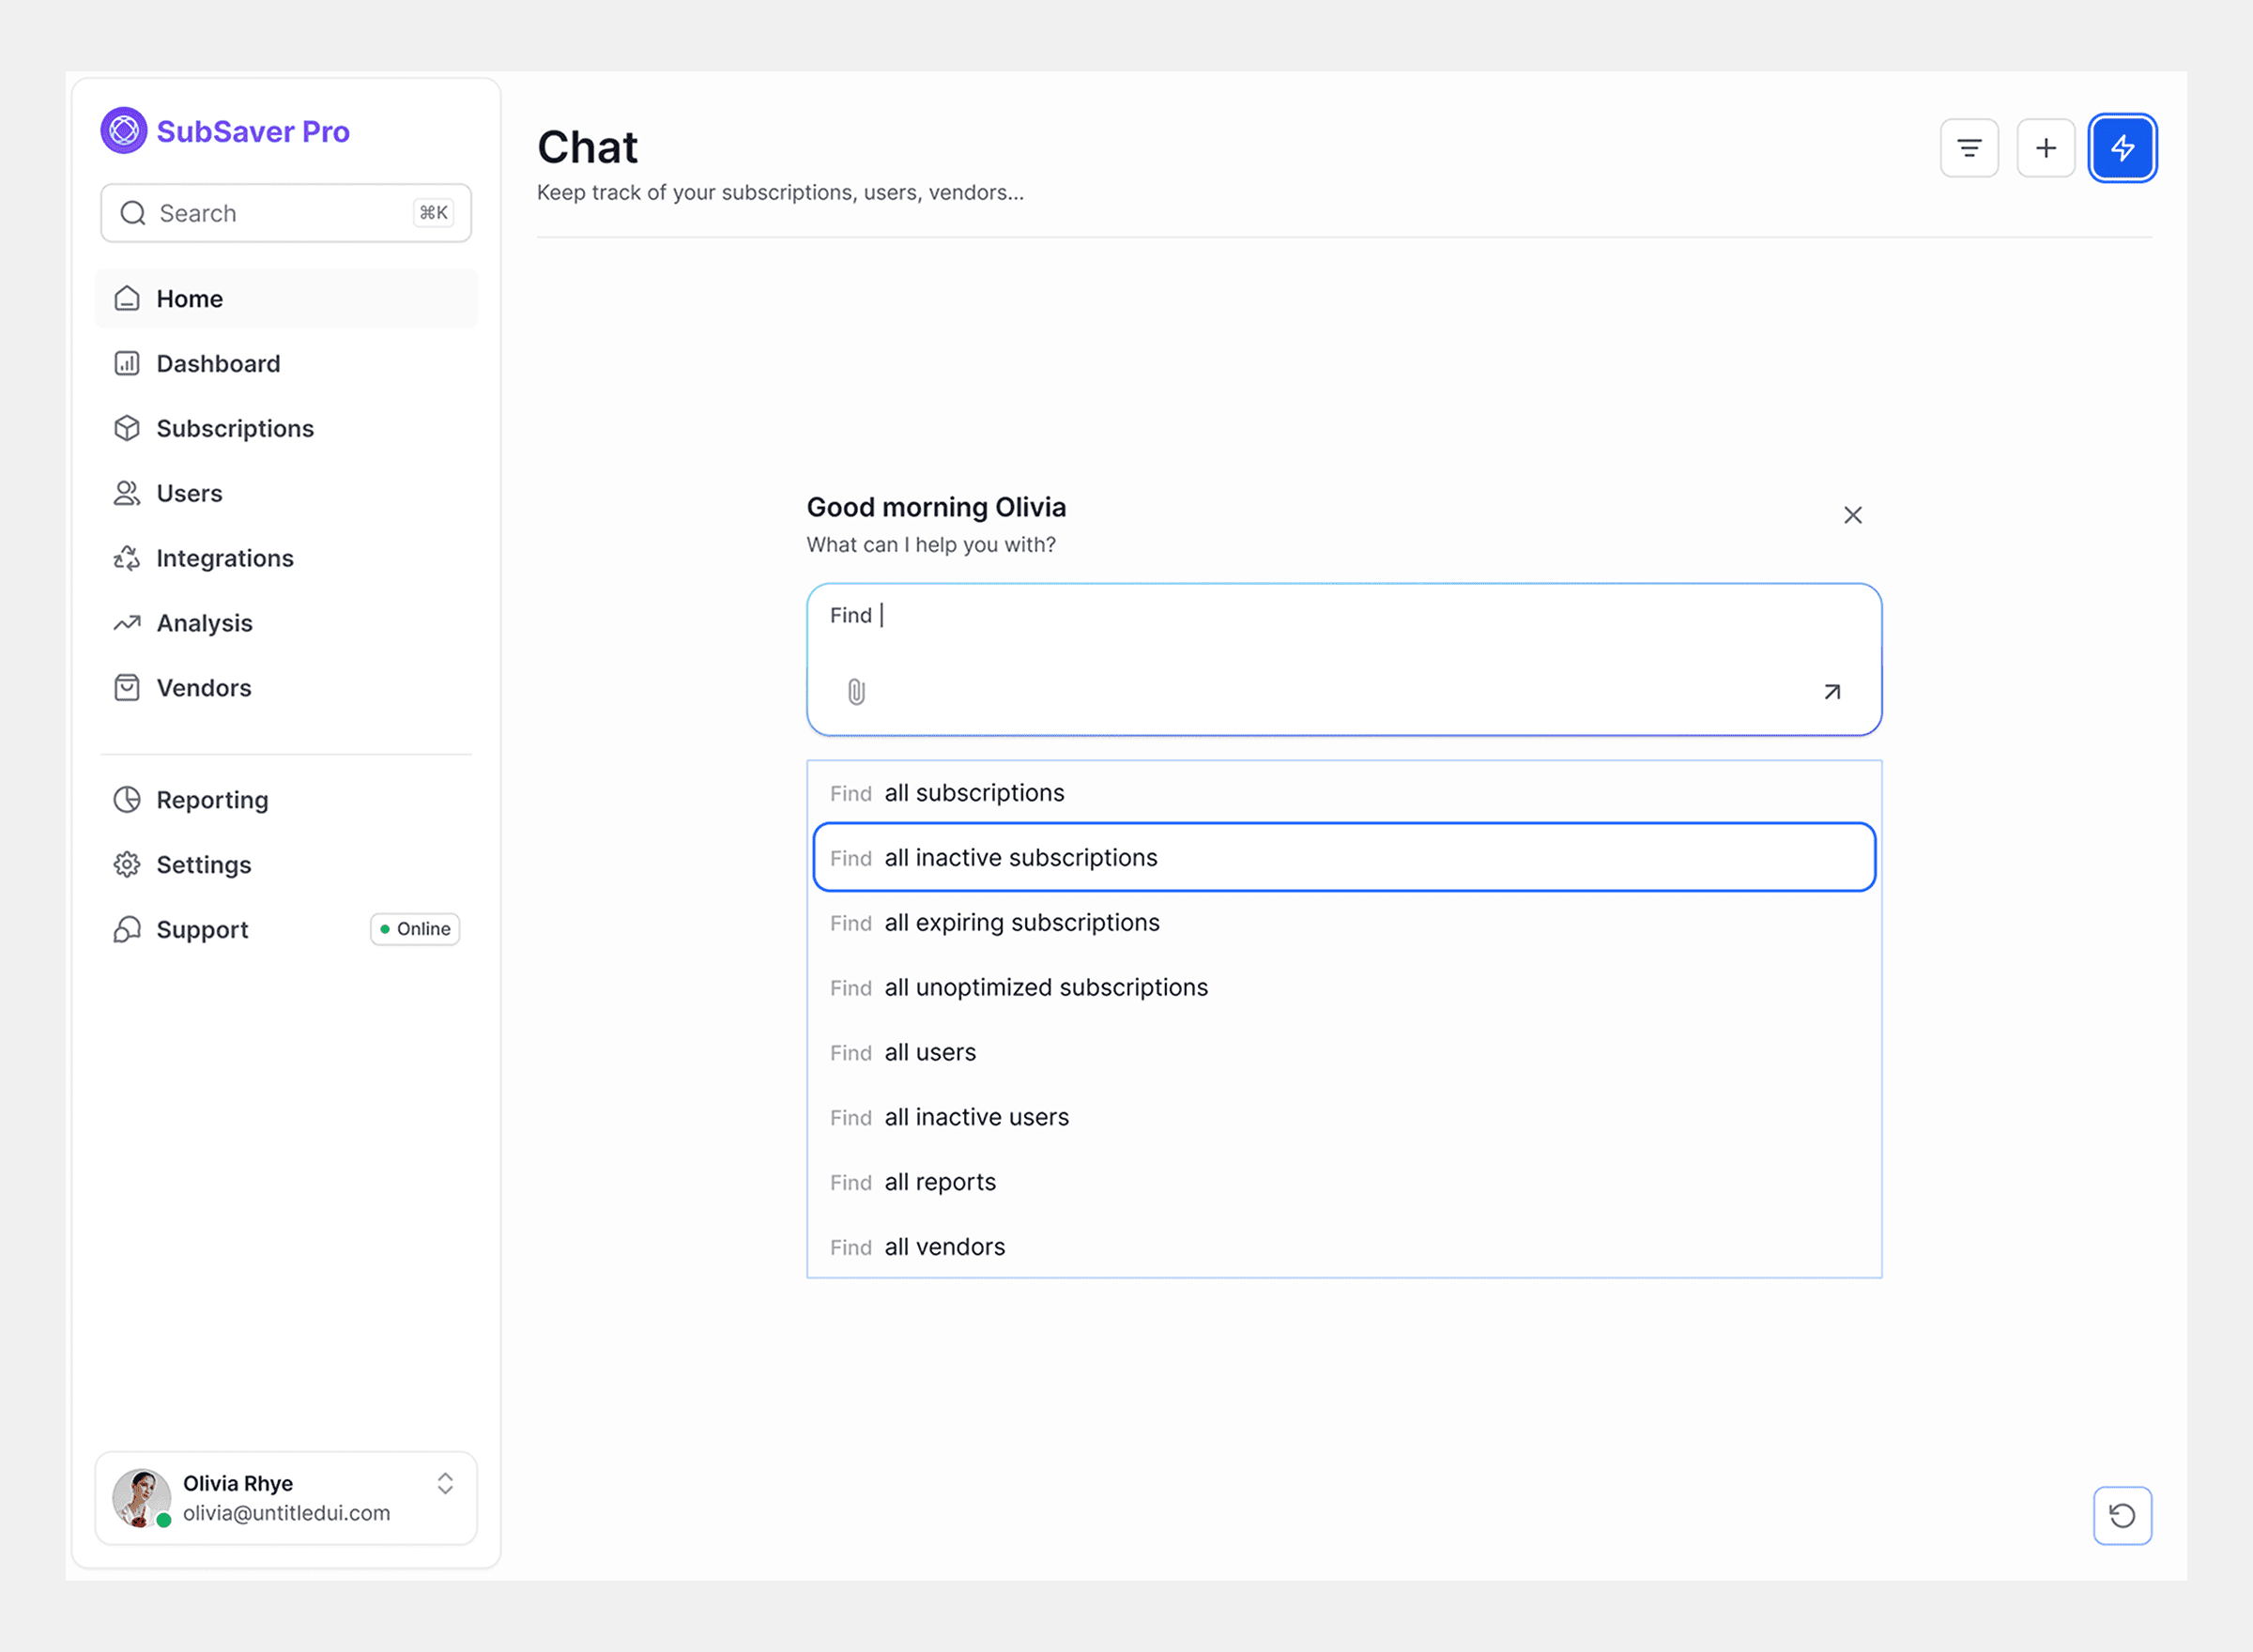
Task: Open the Subscriptions section in sidebar
Action: [x=235, y=428]
